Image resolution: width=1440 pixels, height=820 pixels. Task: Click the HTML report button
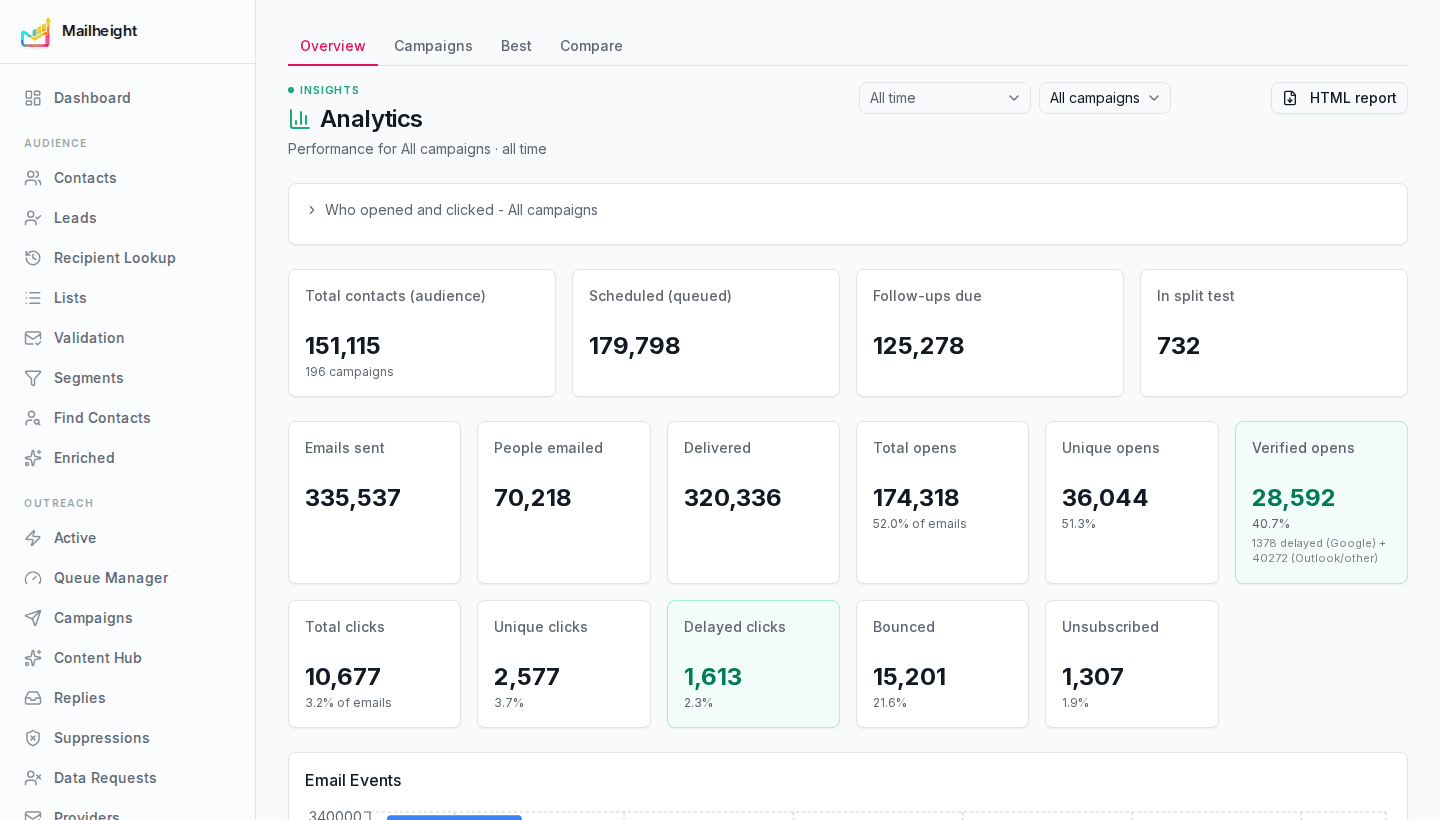coord(1339,98)
